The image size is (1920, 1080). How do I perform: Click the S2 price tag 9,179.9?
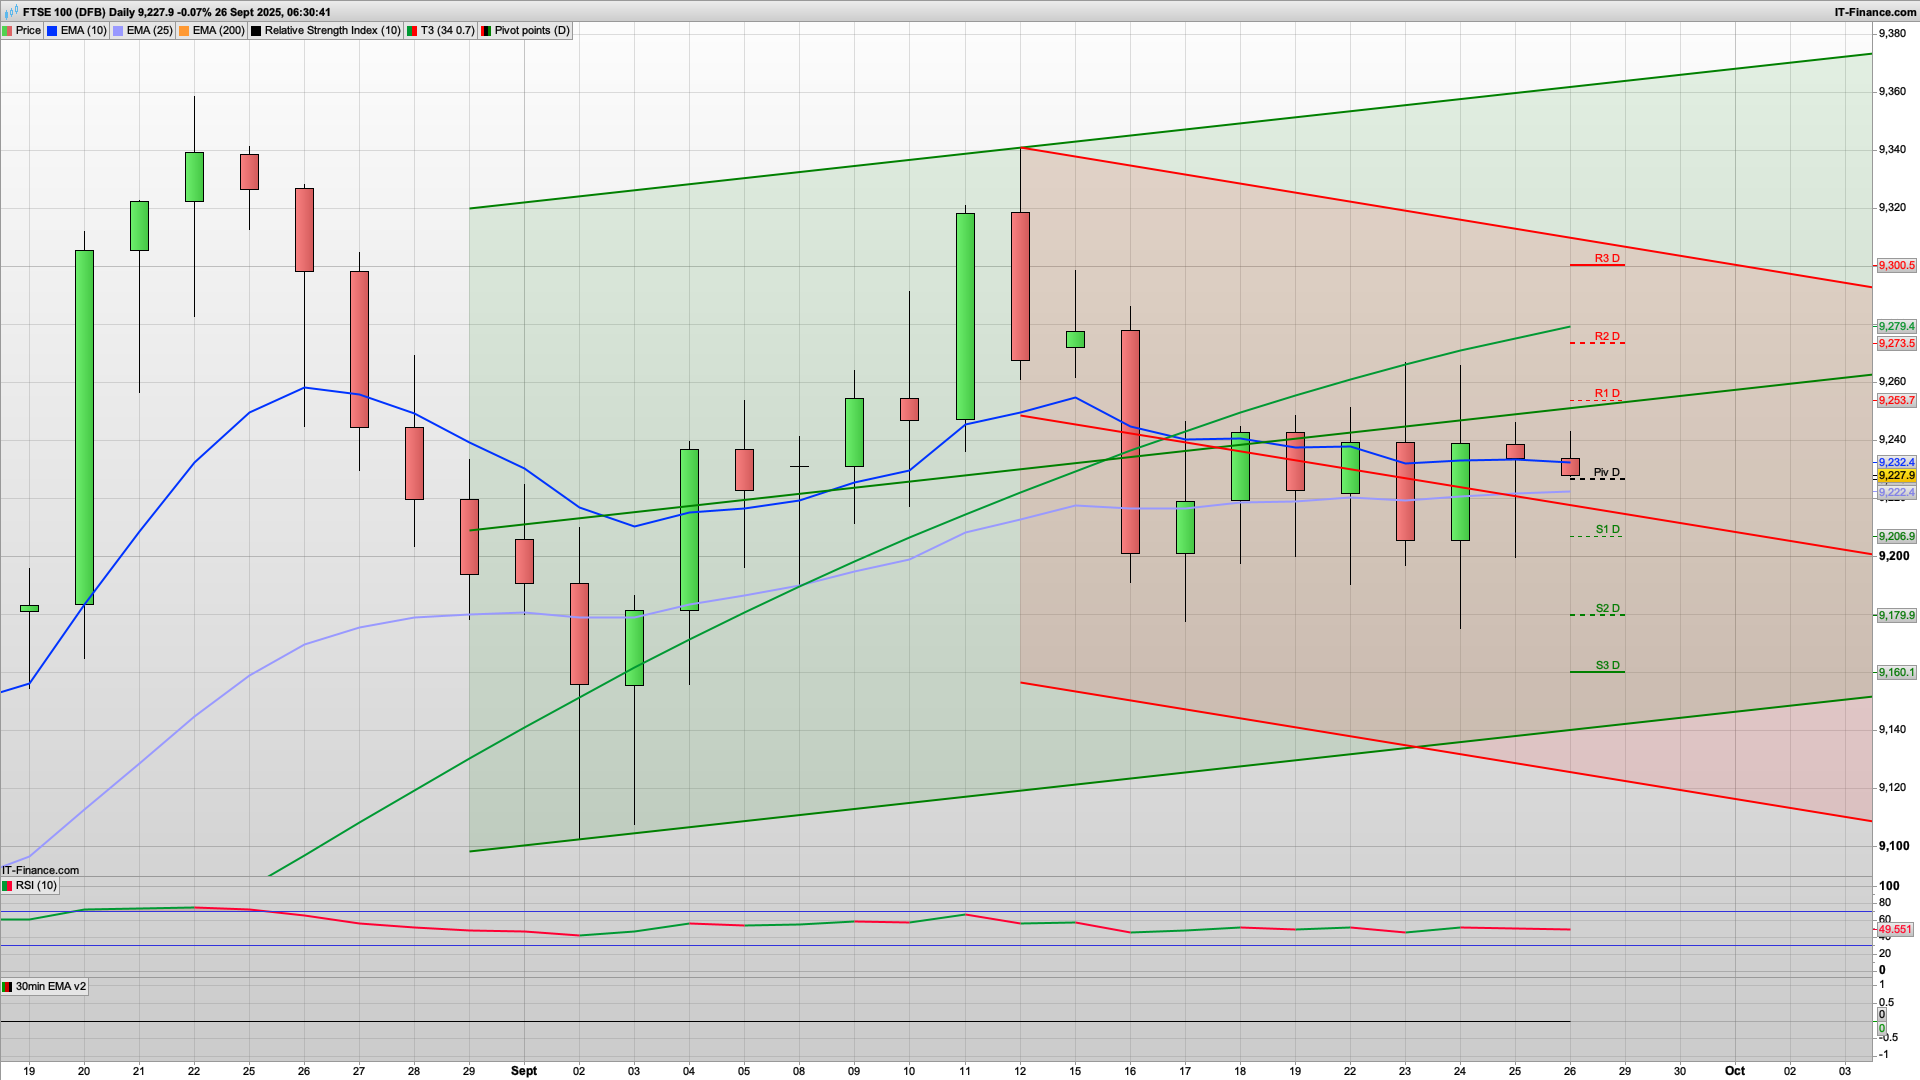[x=1896, y=616]
